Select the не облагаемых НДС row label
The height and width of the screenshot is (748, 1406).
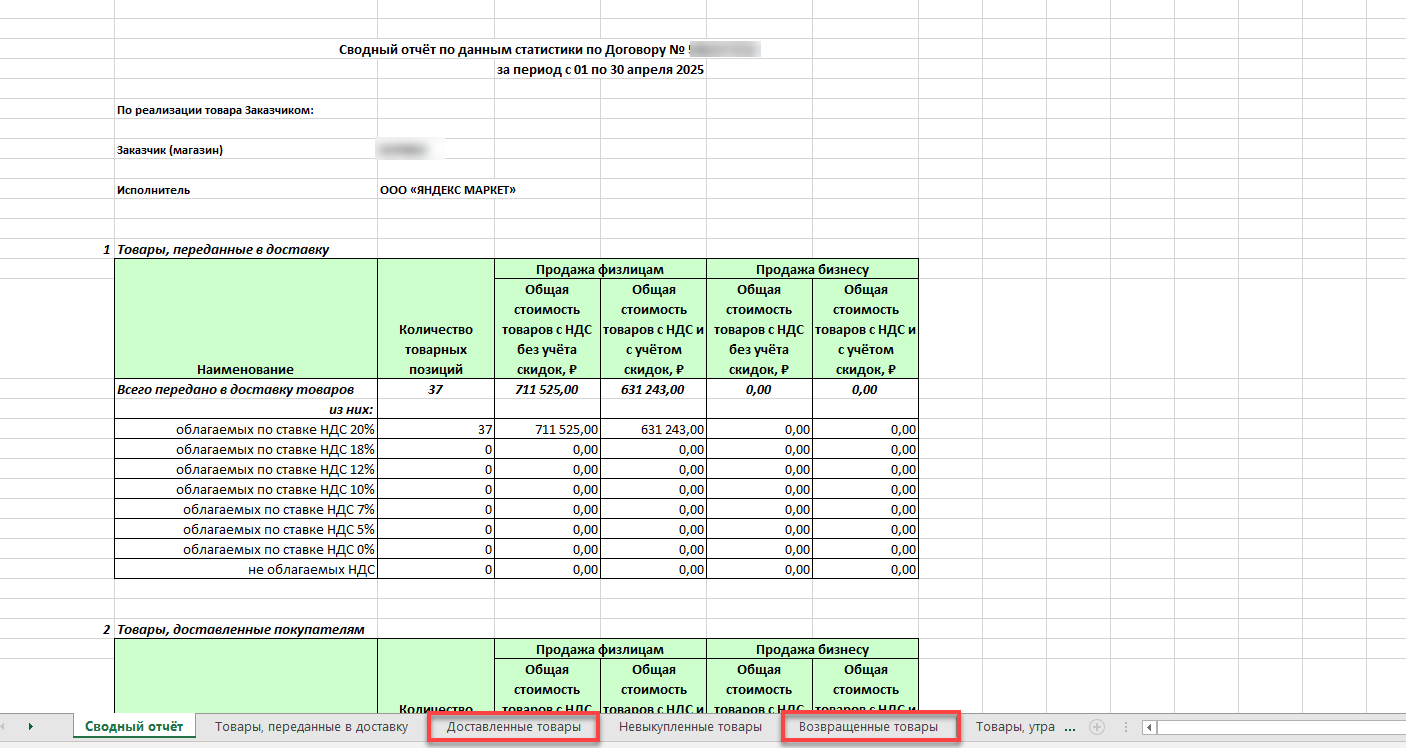[x=246, y=569]
